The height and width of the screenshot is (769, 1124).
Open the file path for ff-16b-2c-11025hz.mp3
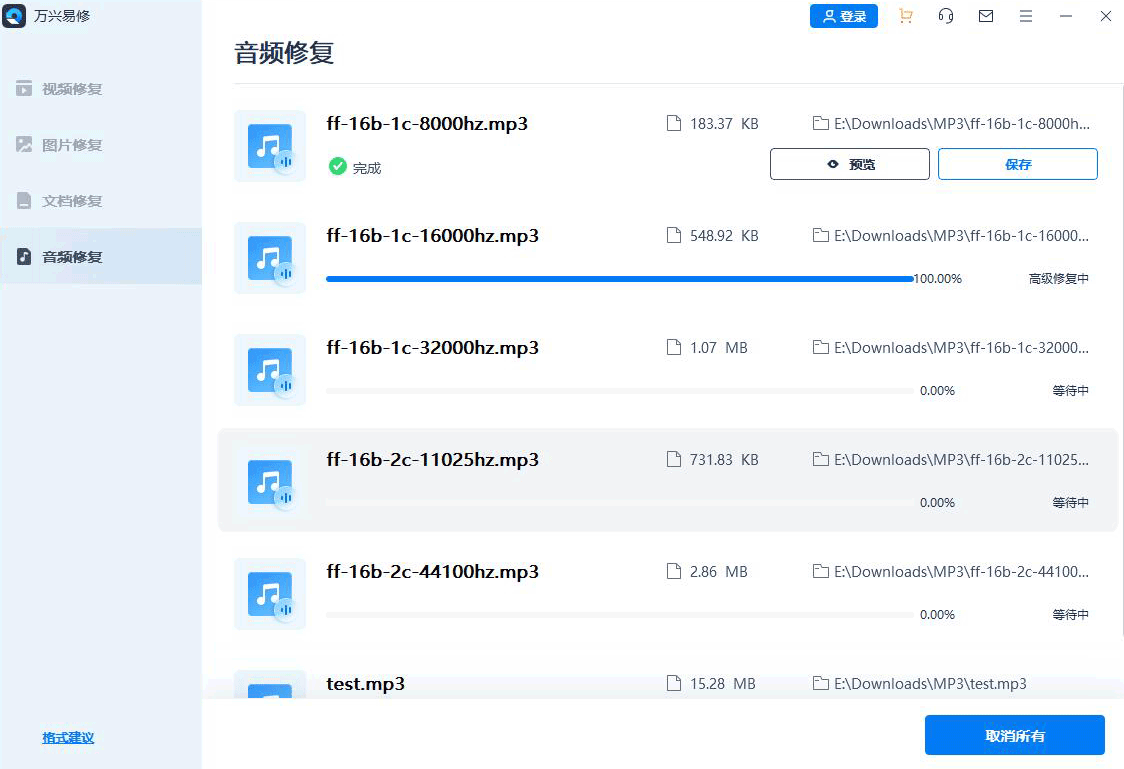[950, 459]
